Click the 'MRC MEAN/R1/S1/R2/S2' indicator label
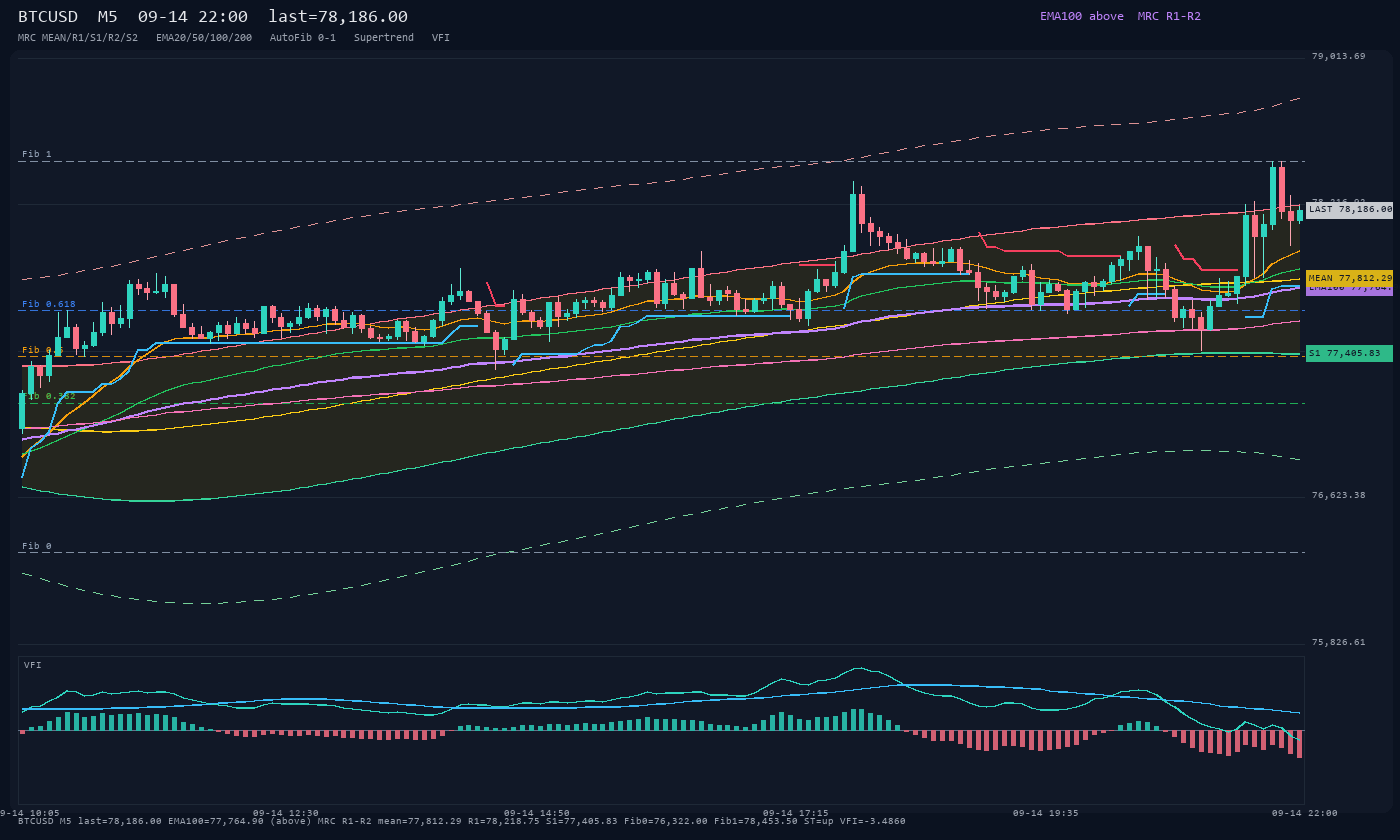Image resolution: width=1400 pixels, height=840 pixels. pos(78,37)
